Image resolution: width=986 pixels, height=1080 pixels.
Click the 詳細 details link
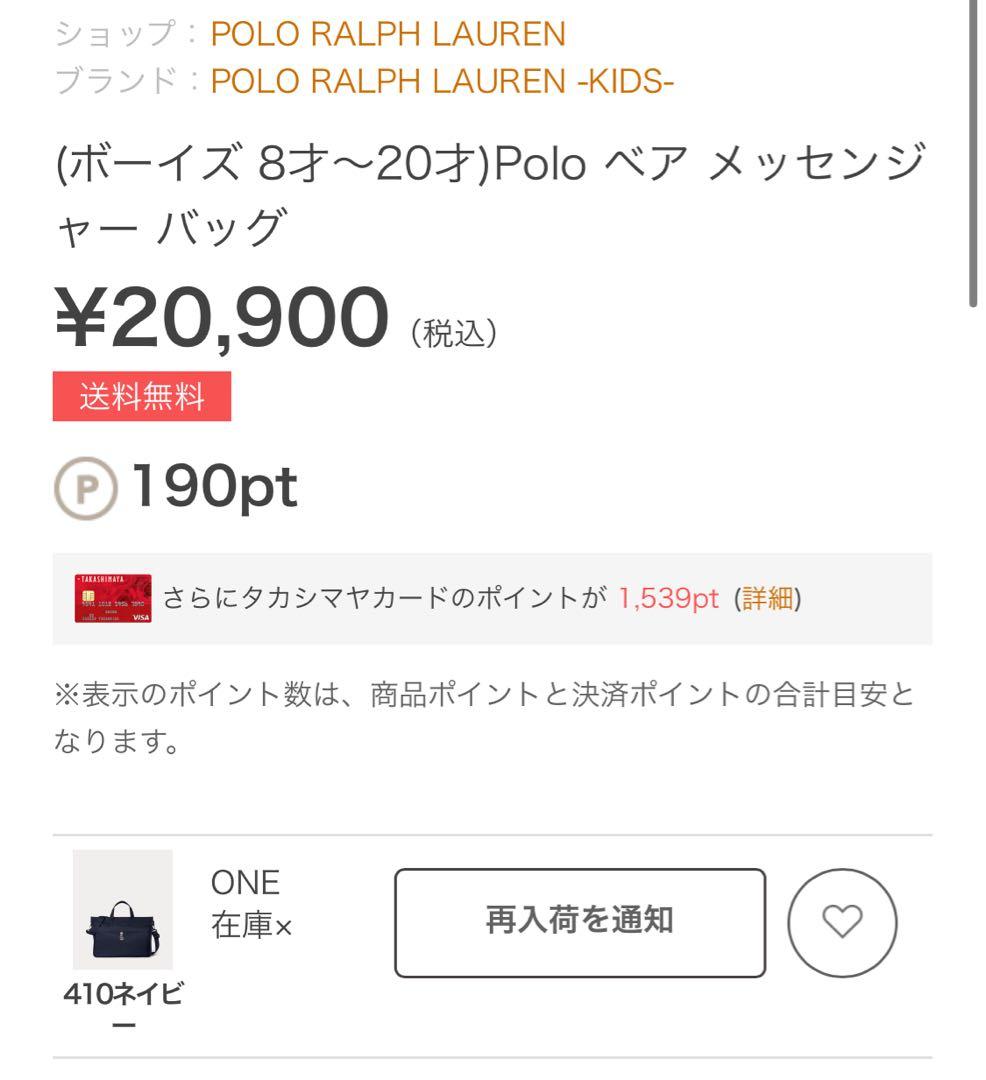click(x=769, y=596)
